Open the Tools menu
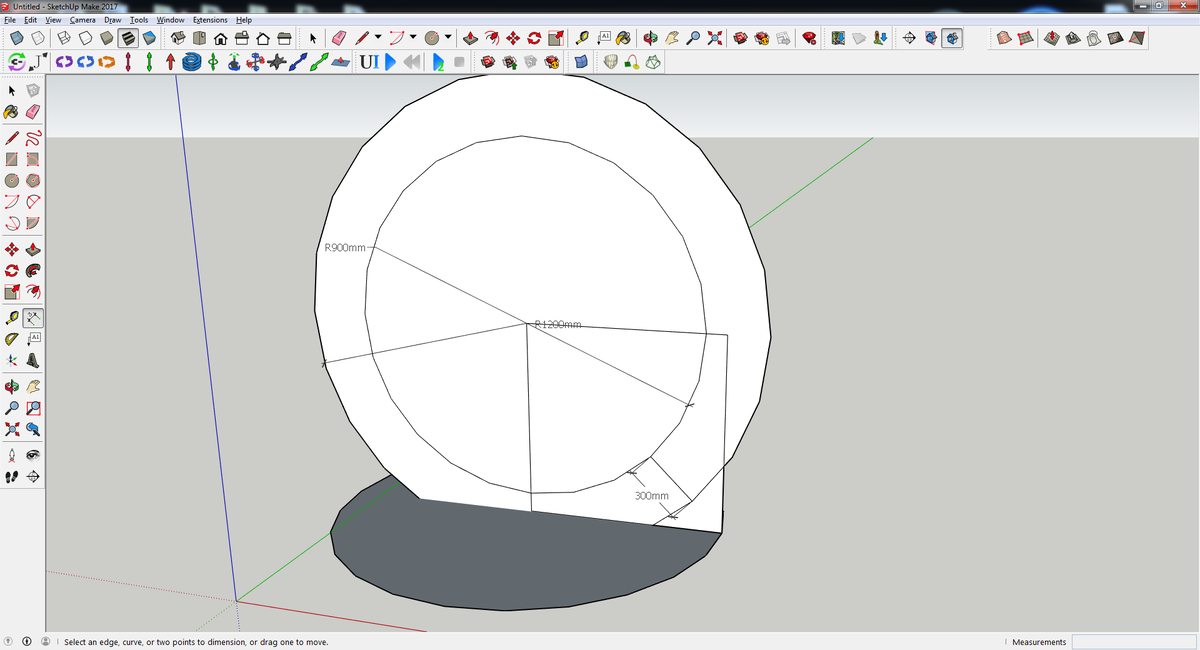Screen dimensions: 1200x650 coord(139,20)
